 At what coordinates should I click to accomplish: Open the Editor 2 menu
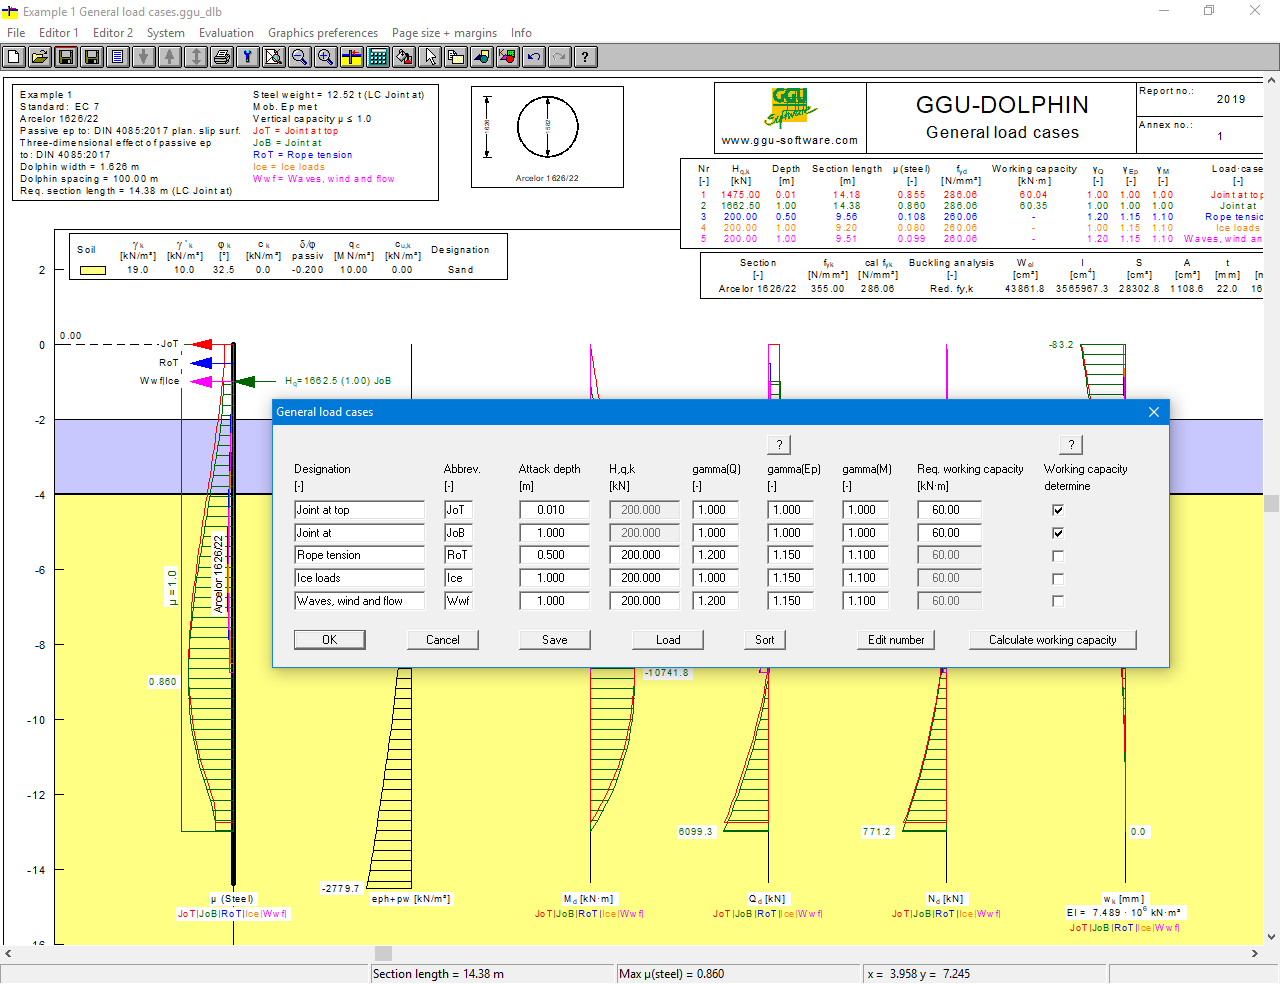(x=113, y=33)
